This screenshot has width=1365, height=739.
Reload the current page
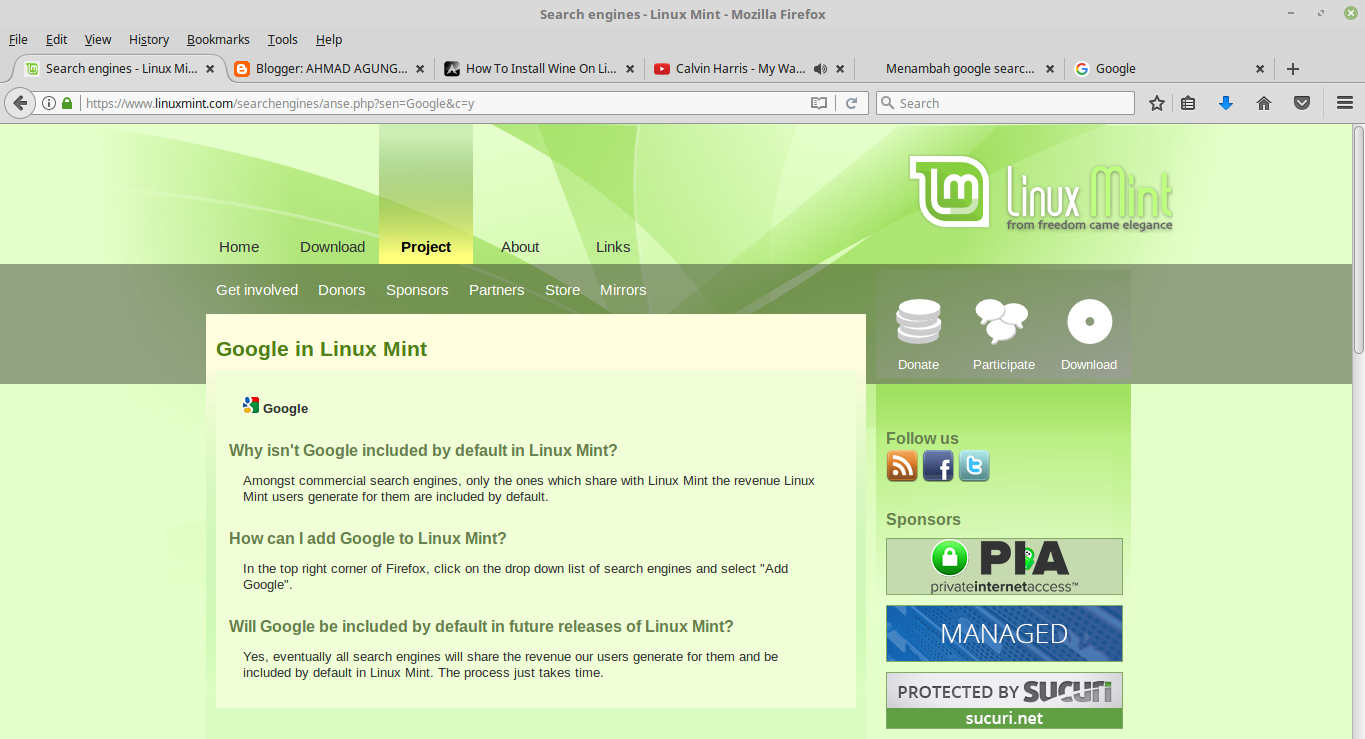852,103
